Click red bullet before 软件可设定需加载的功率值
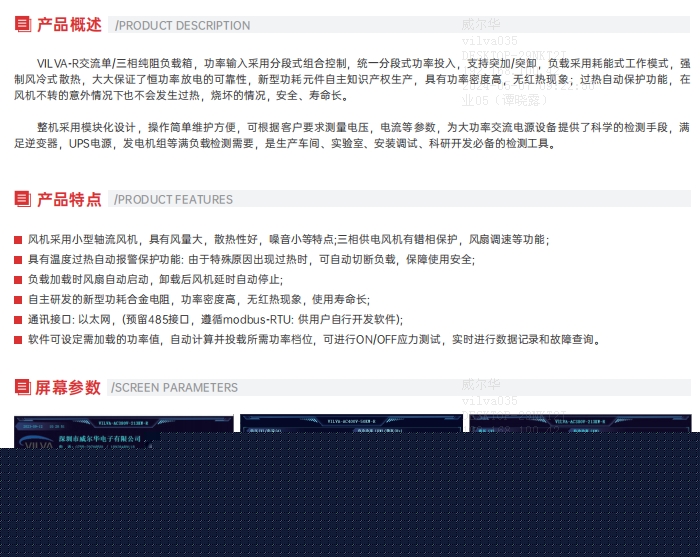Screen dimensions: 700x557 18,340
